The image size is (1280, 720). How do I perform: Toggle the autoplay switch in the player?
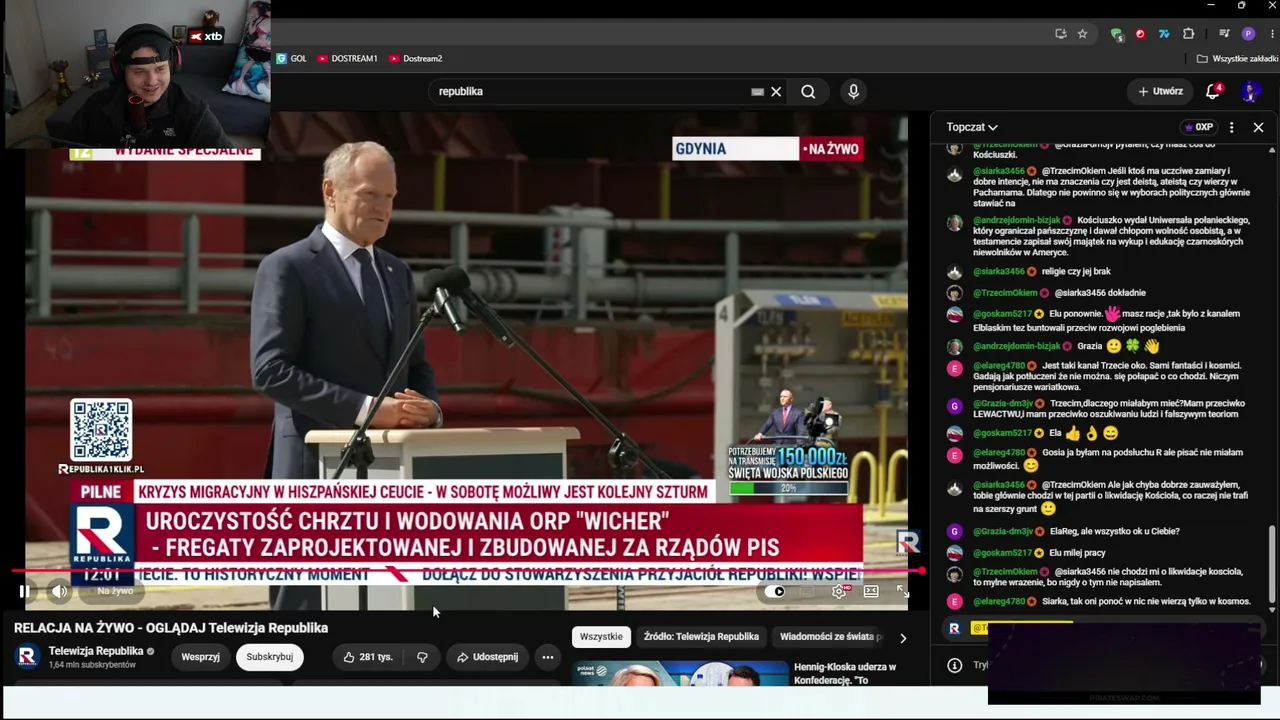click(775, 591)
